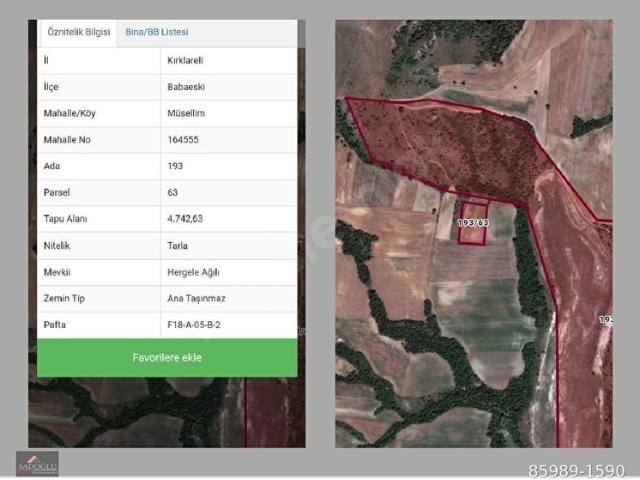The height and width of the screenshot is (480, 640).
Task: Click the Favorilere ekle button
Action: pyautogui.click(x=167, y=358)
